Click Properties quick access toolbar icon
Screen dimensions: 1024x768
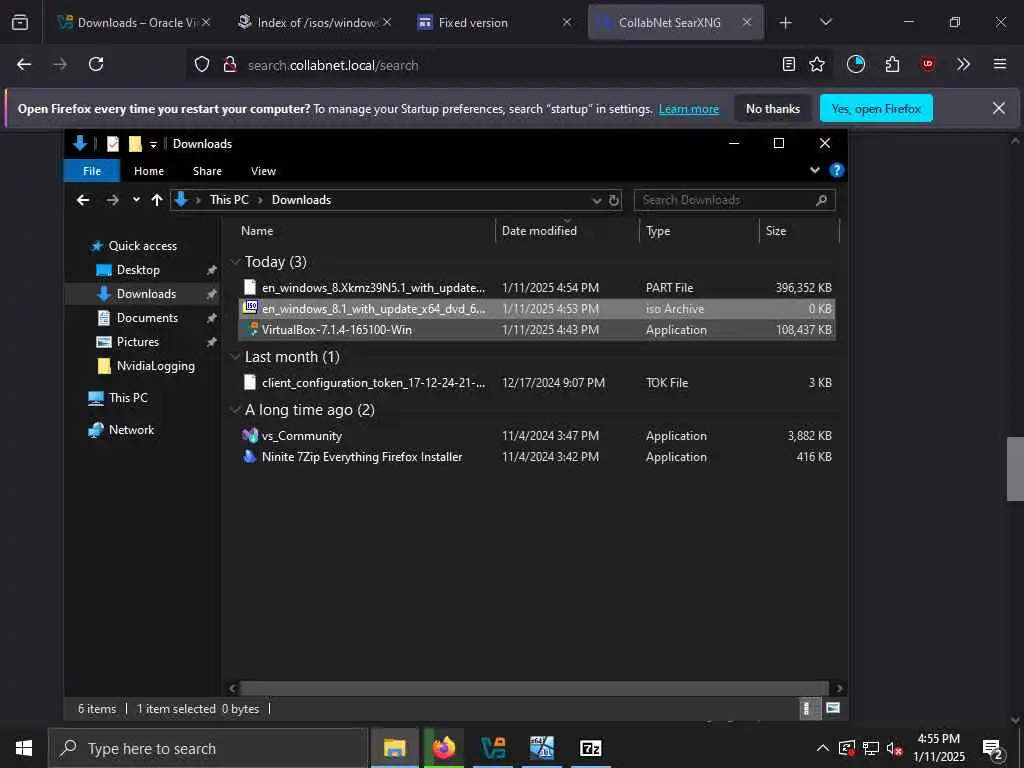click(113, 144)
